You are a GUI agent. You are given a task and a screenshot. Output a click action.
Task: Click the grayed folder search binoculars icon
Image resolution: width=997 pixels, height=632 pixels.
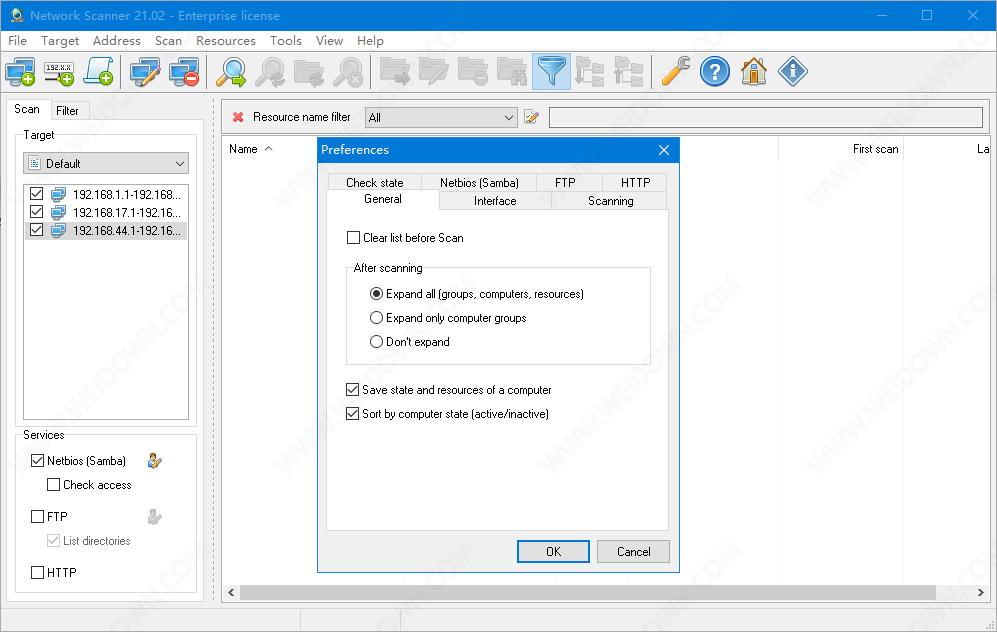click(512, 72)
